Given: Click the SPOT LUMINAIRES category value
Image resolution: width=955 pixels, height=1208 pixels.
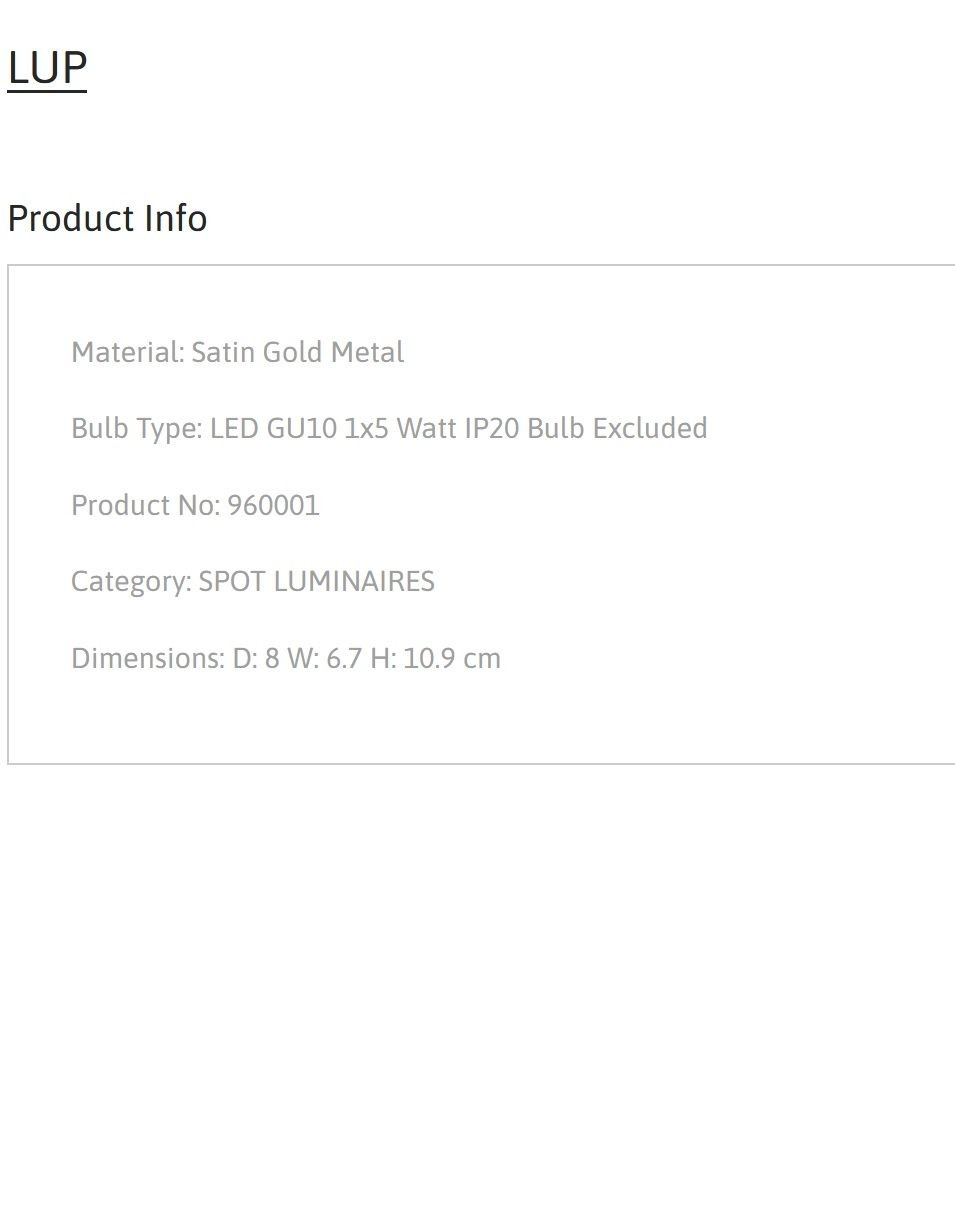Looking at the screenshot, I should pyautogui.click(x=316, y=581).
